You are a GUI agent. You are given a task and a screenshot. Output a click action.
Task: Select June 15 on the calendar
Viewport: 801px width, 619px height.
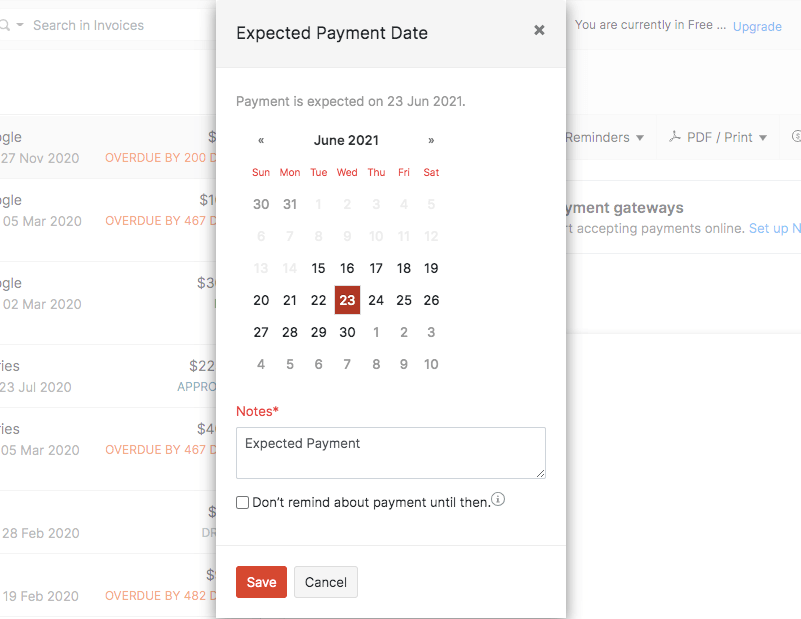(x=318, y=268)
